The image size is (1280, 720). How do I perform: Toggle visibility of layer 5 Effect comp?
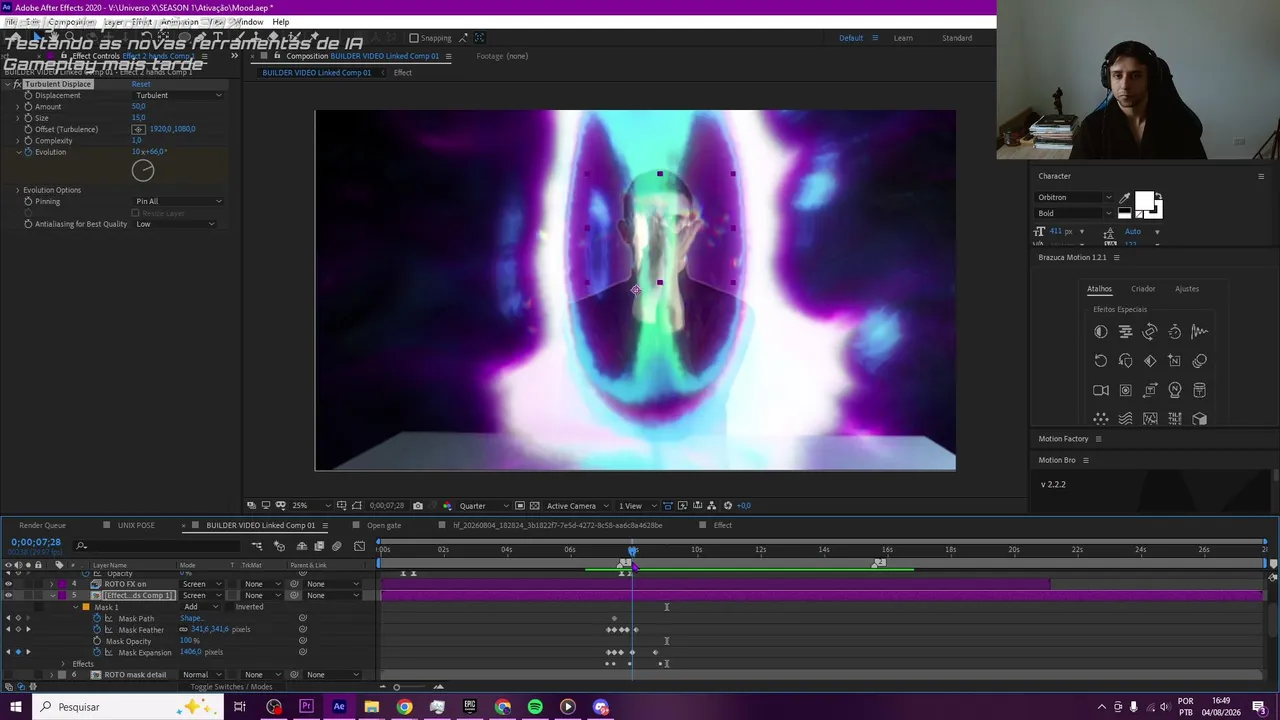pyautogui.click(x=8, y=596)
